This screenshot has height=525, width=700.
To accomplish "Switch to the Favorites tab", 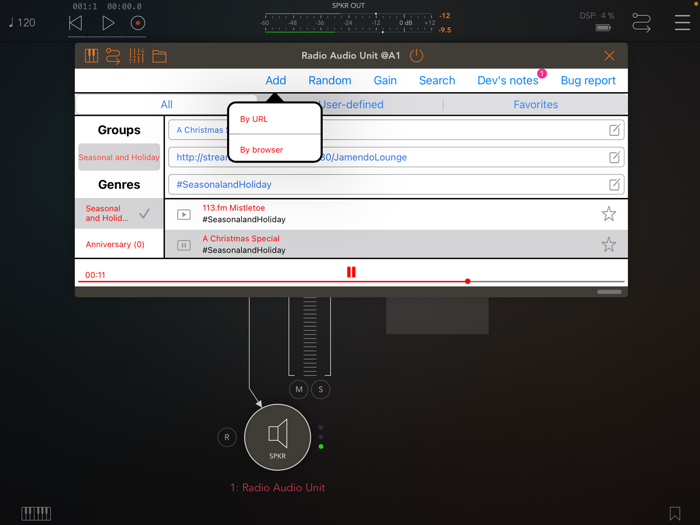I will (535, 104).
